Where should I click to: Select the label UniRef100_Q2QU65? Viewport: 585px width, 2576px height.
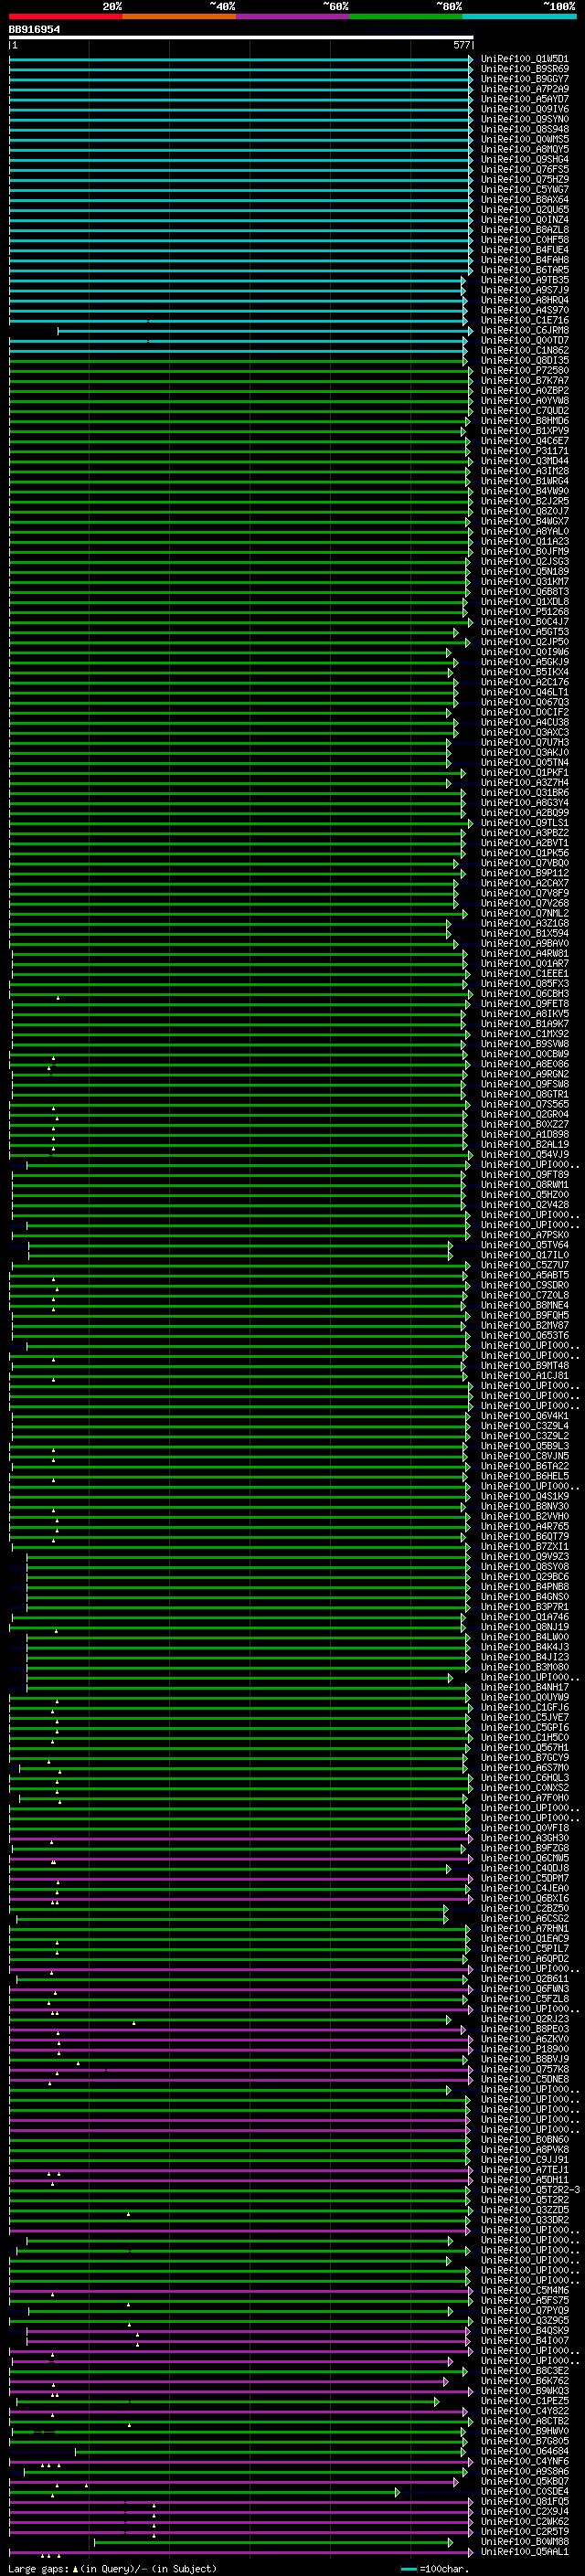click(525, 209)
